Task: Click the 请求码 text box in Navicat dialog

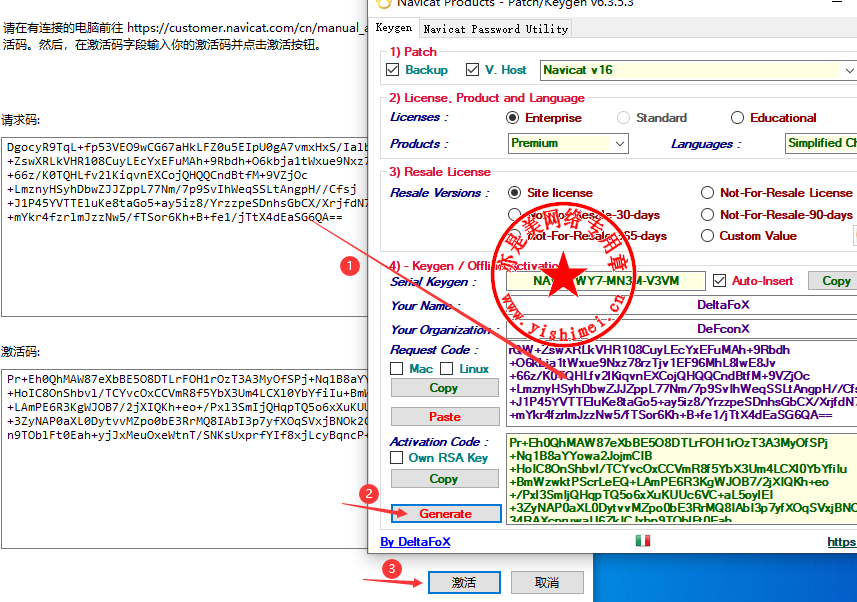Action: [x=185, y=226]
